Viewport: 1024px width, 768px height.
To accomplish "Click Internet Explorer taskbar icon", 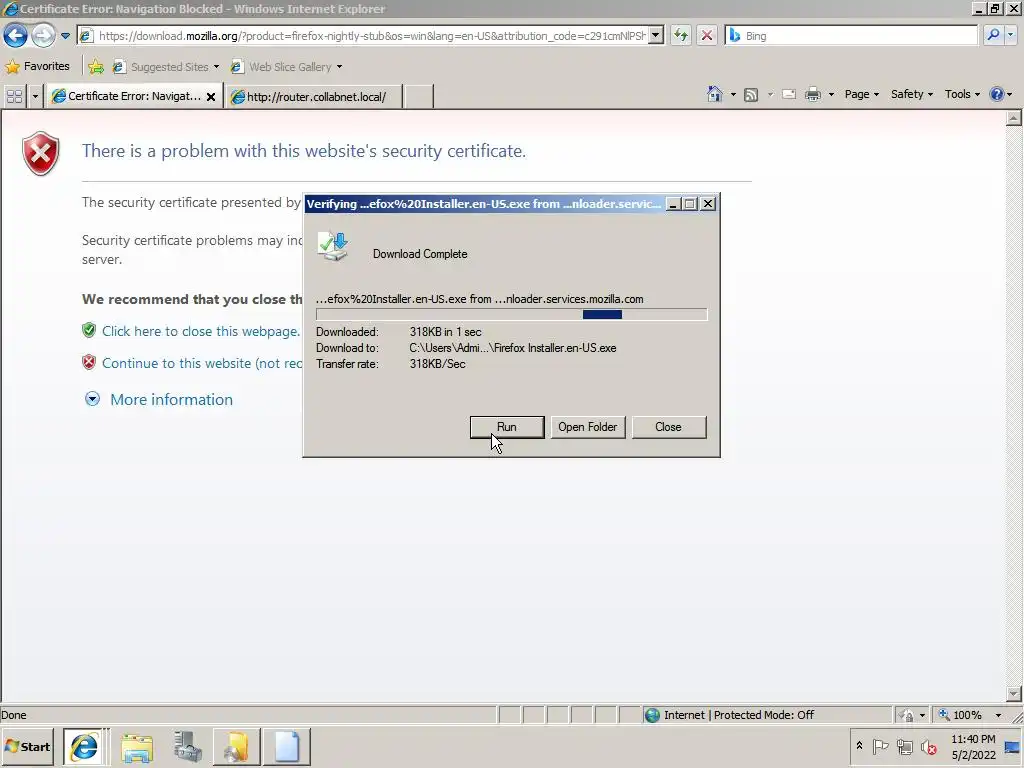I will point(85,746).
